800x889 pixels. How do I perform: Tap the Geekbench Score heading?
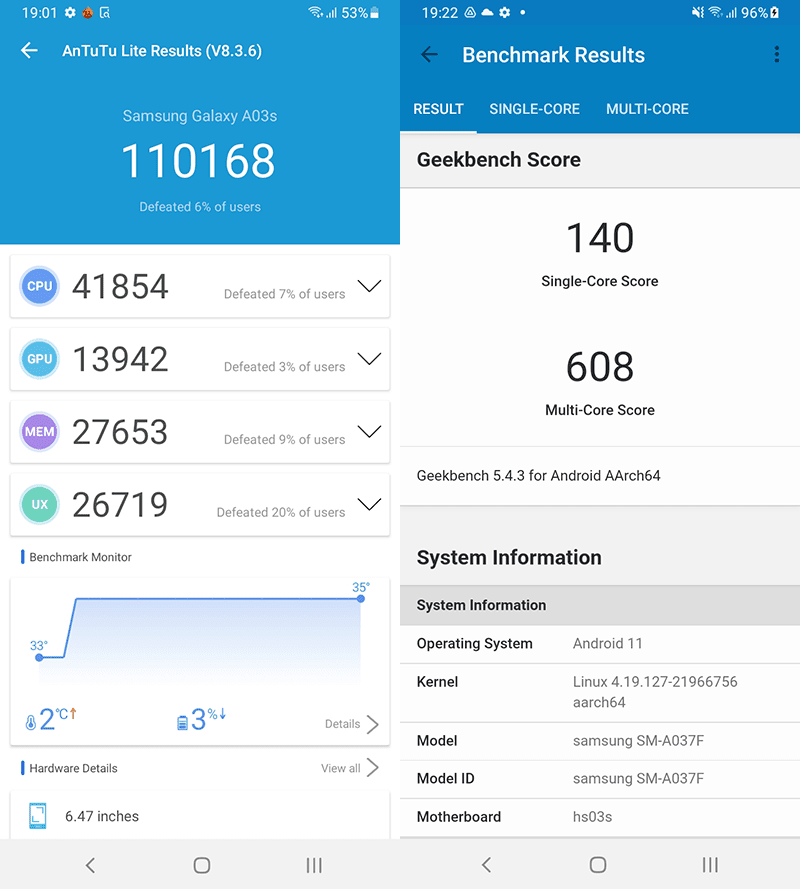(498, 160)
